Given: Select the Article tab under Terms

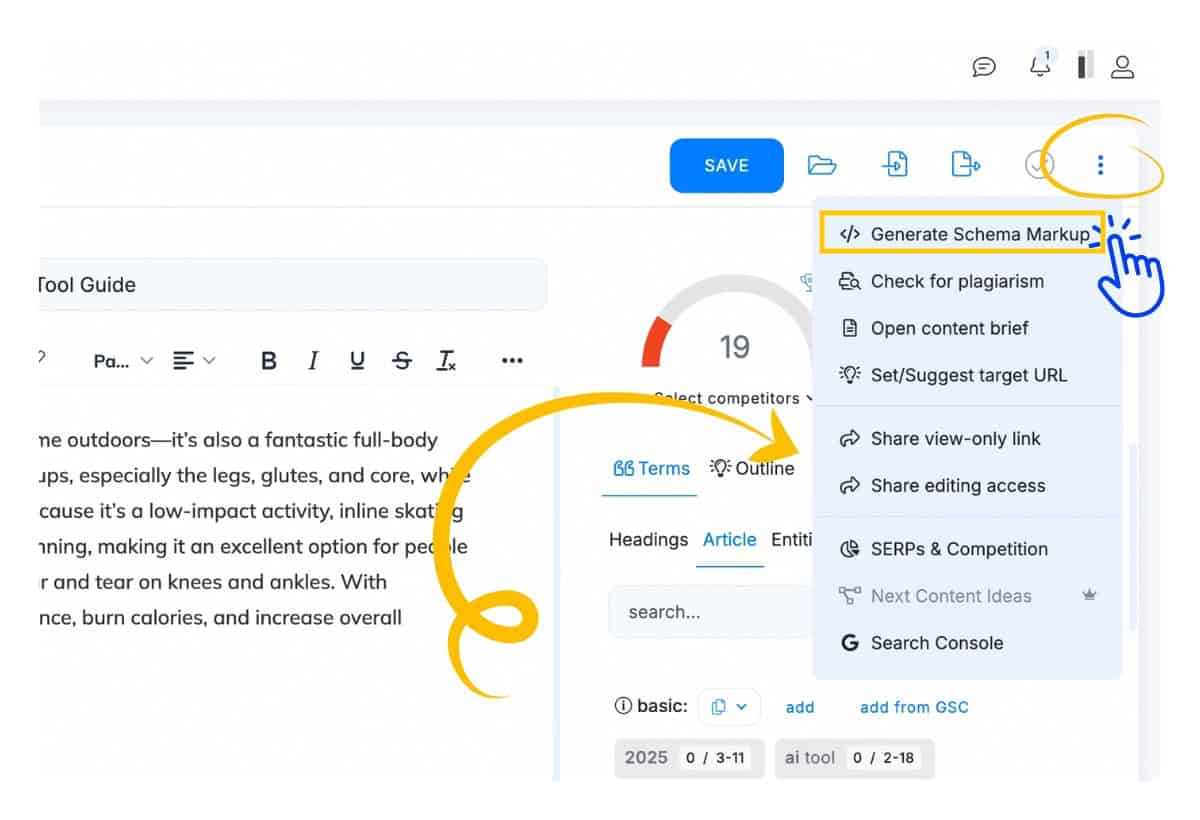Looking at the screenshot, I should pos(729,540).
